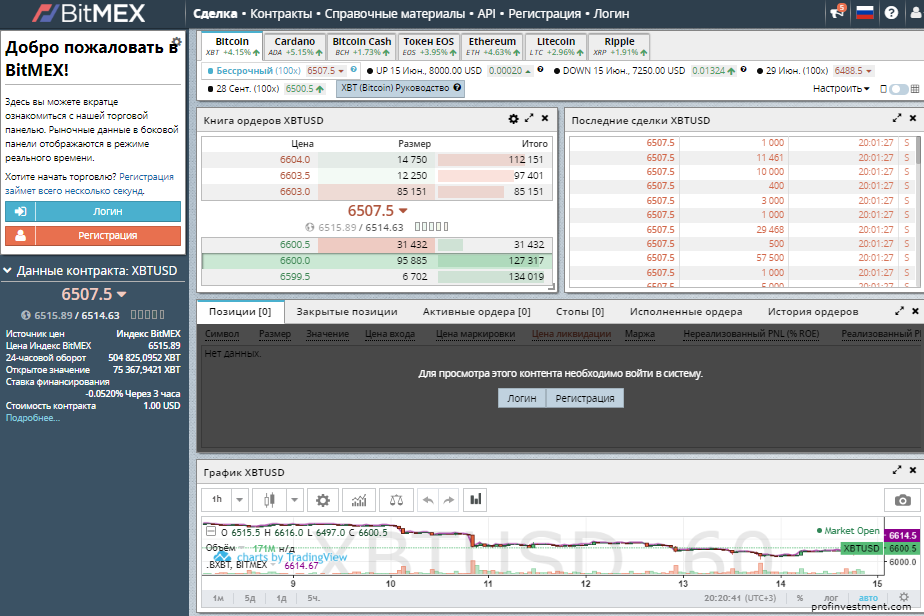Open XBT (Bitcoin) Руководство guide
The height and width of the screenshot is (616, 924).
[x=400, y=88]
